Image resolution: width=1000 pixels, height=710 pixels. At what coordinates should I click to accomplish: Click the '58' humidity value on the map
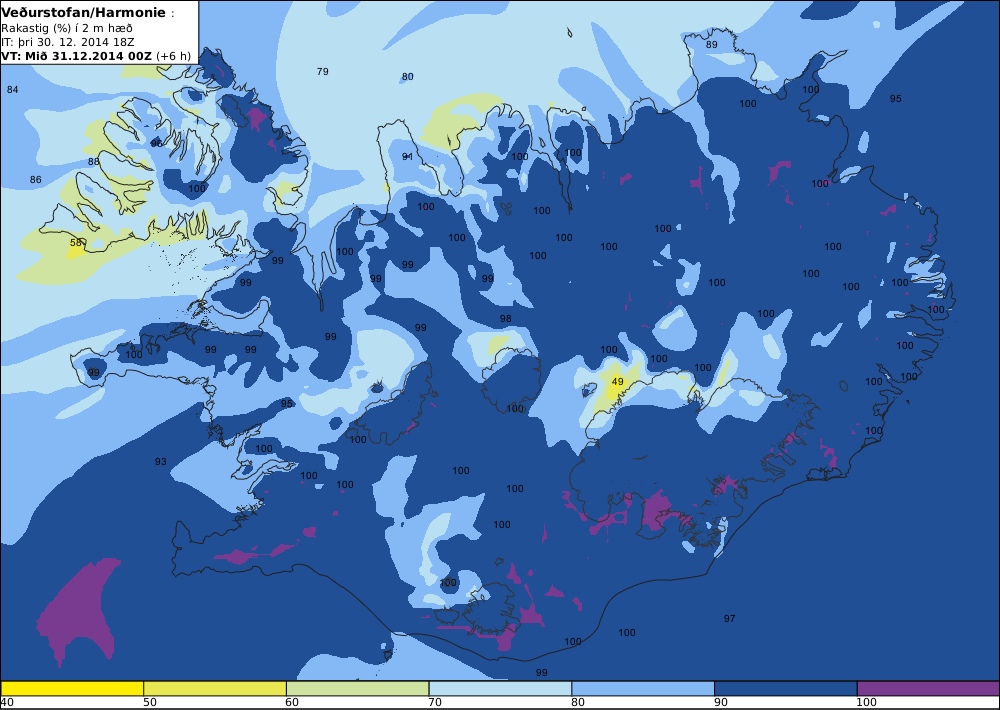[x=76, y=242]
